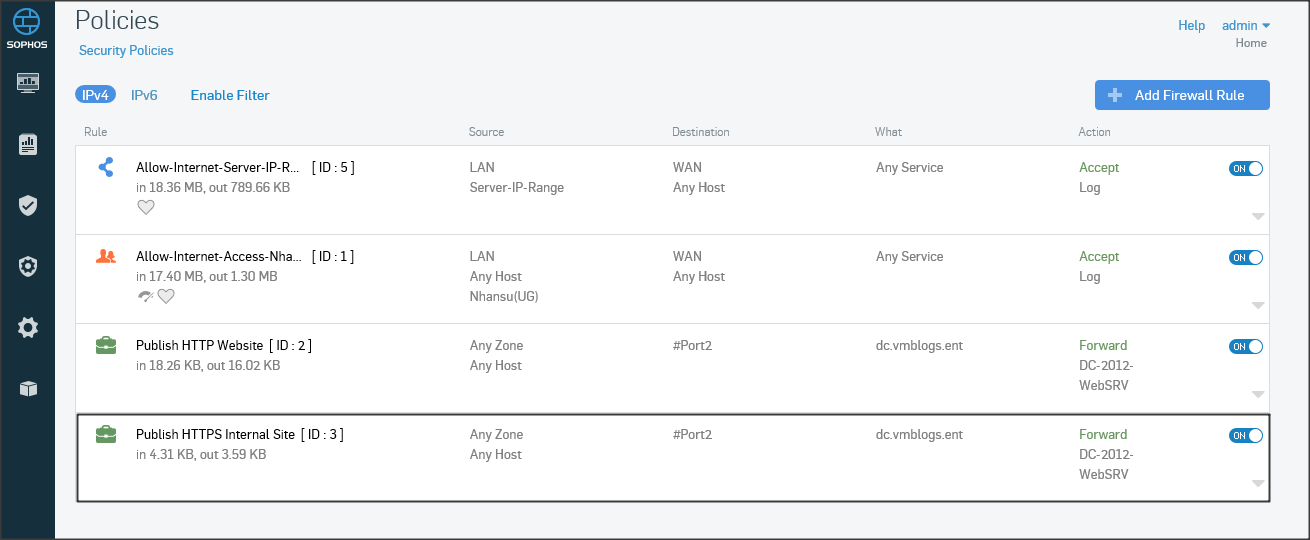Switch to the IPv6 tab
This screenshot has width=1310, height=540.
click(x=144, y=95)
